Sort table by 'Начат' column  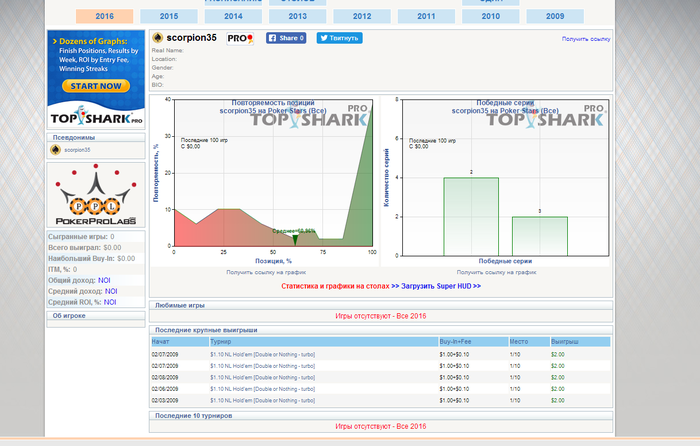point(180,342)
